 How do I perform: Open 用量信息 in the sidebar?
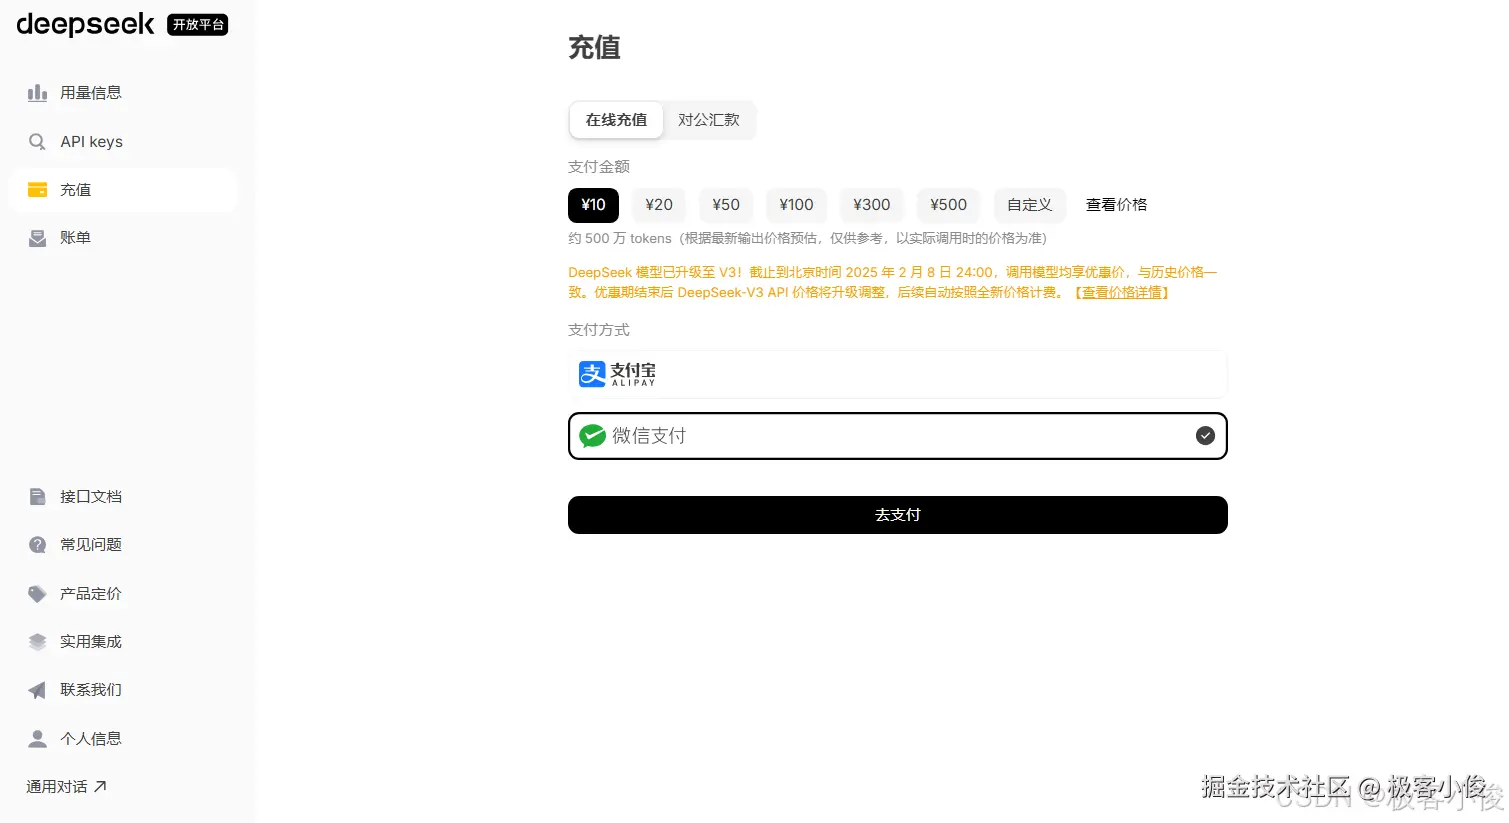123,93
